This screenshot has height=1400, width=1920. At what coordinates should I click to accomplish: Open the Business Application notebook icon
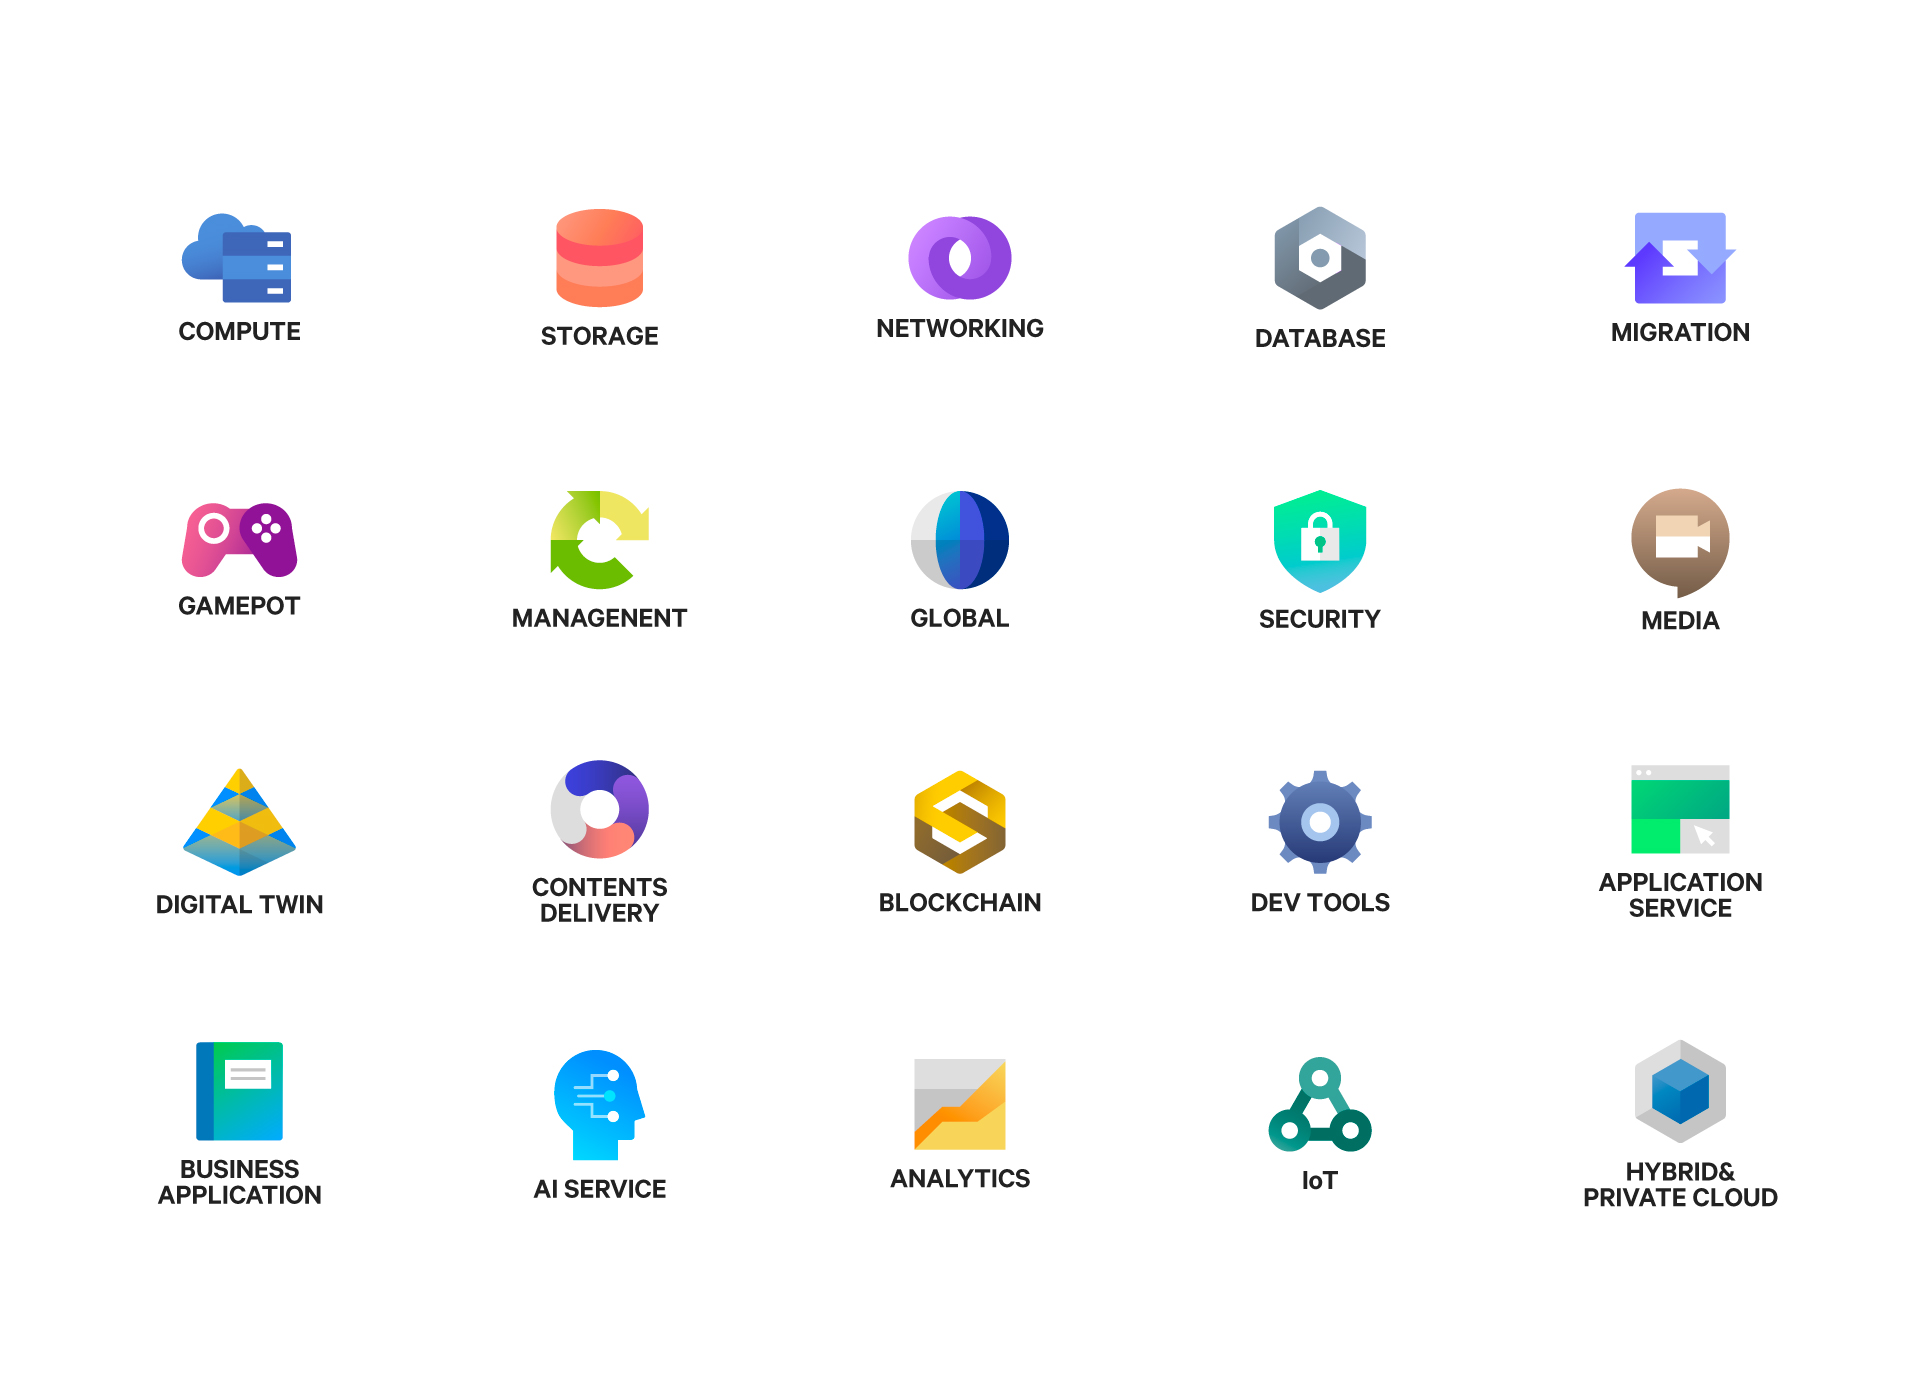point(239,1091)
